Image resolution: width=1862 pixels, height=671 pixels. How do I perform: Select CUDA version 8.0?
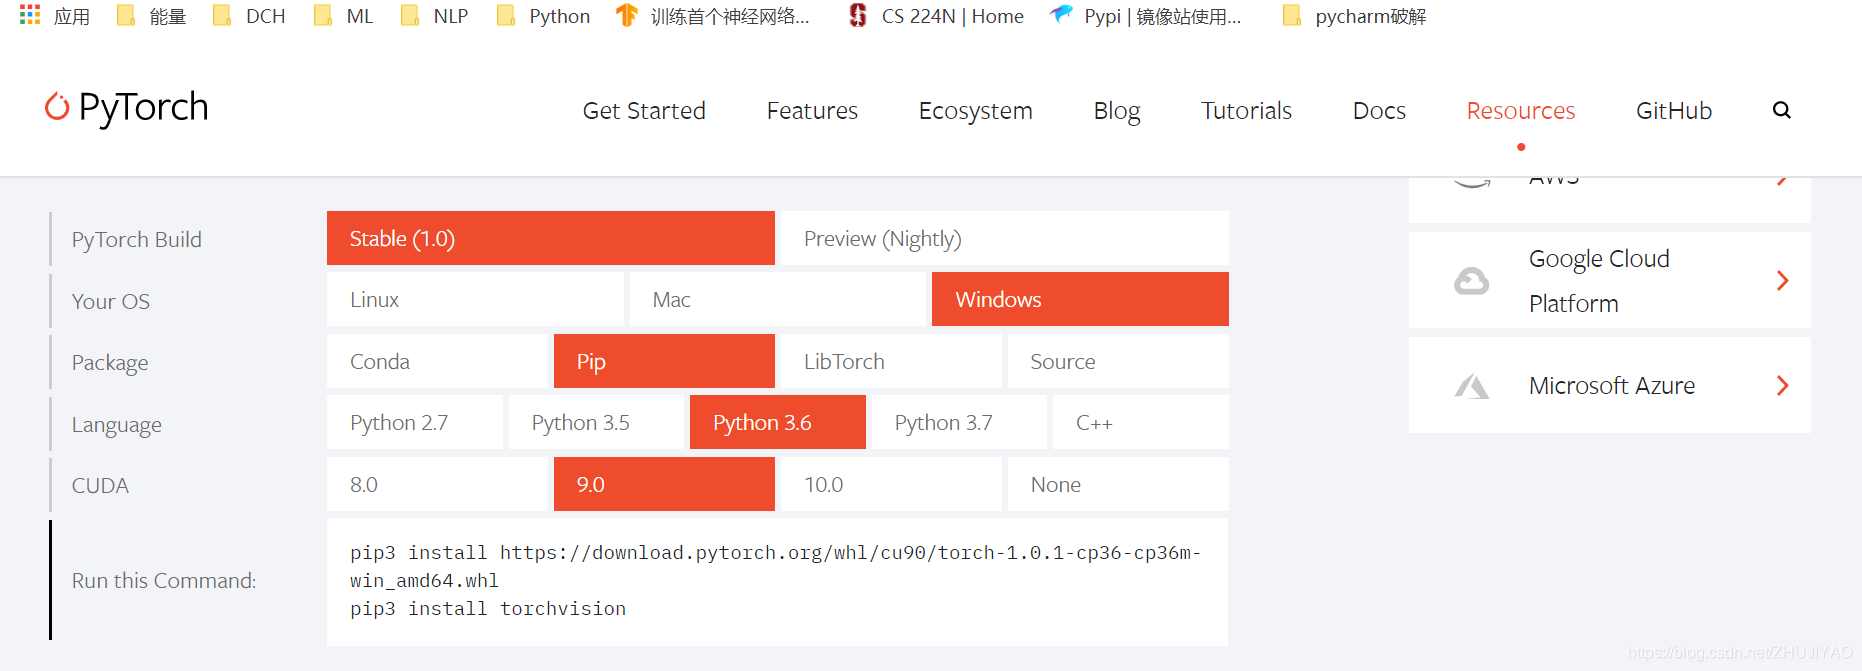pos(438,484)
